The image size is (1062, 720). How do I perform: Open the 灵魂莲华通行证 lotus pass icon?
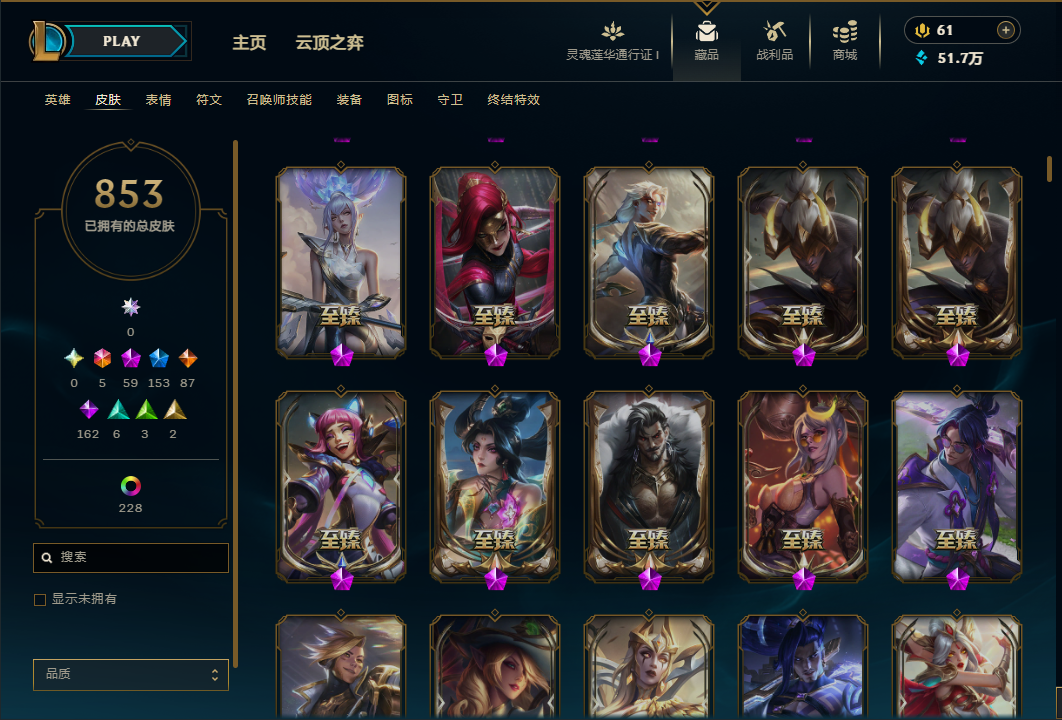pos(612,31)
